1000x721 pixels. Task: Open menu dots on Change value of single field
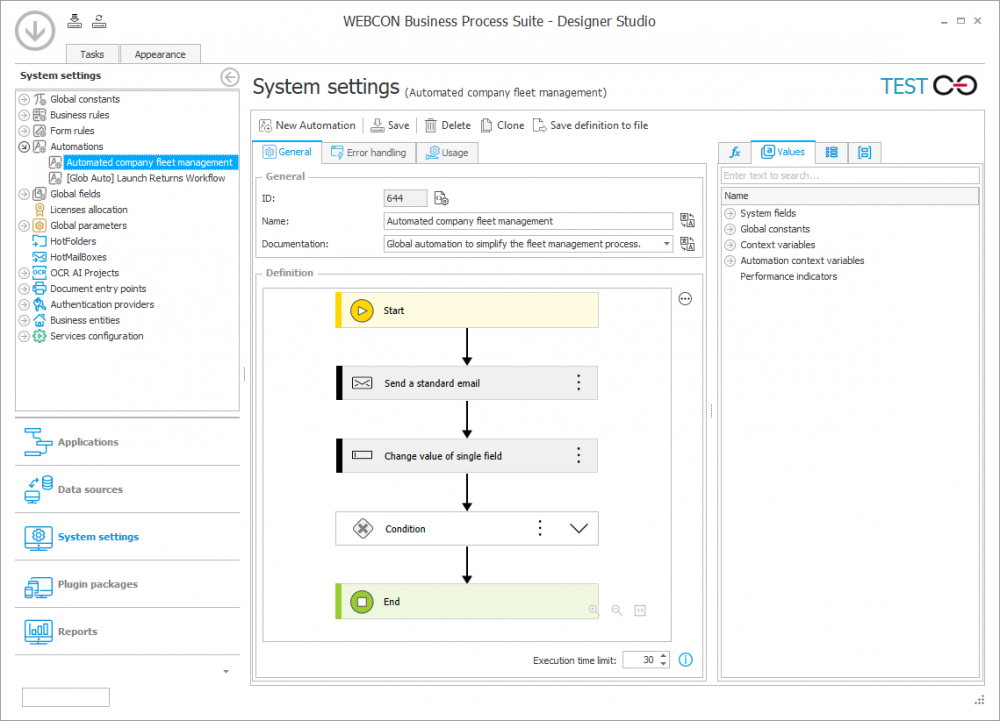[578, 455]
